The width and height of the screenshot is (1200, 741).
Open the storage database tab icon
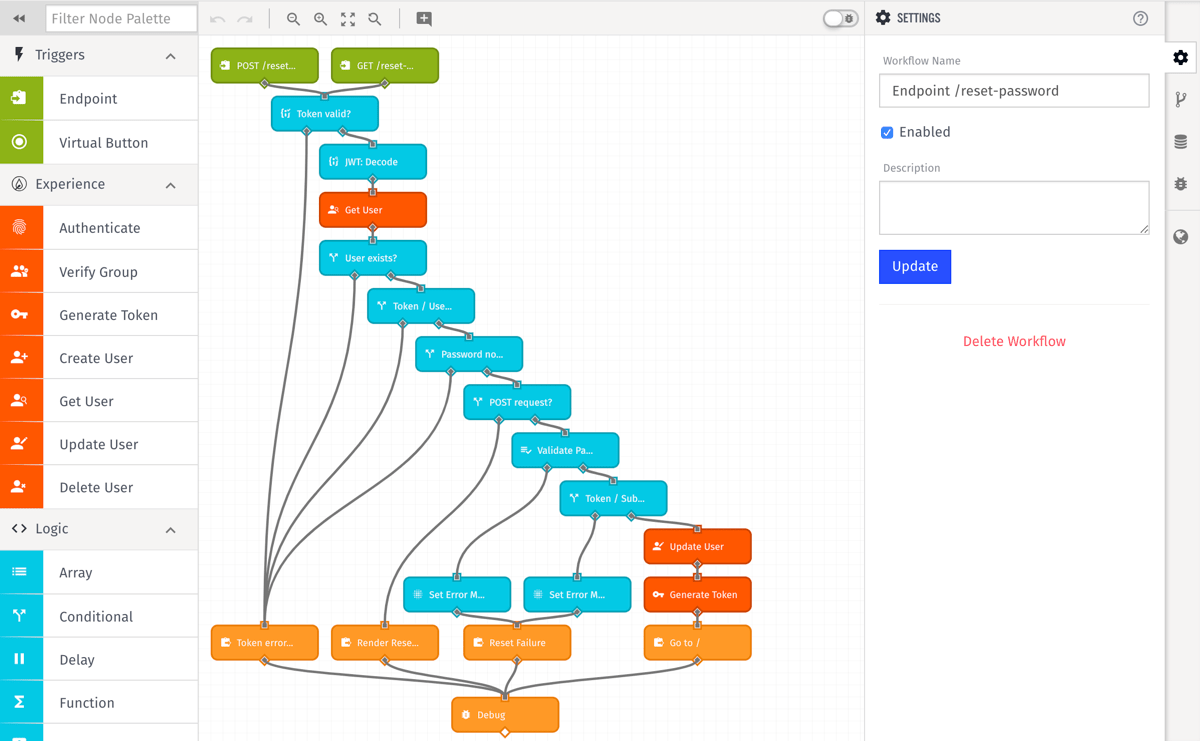(x=1181, y=142)
